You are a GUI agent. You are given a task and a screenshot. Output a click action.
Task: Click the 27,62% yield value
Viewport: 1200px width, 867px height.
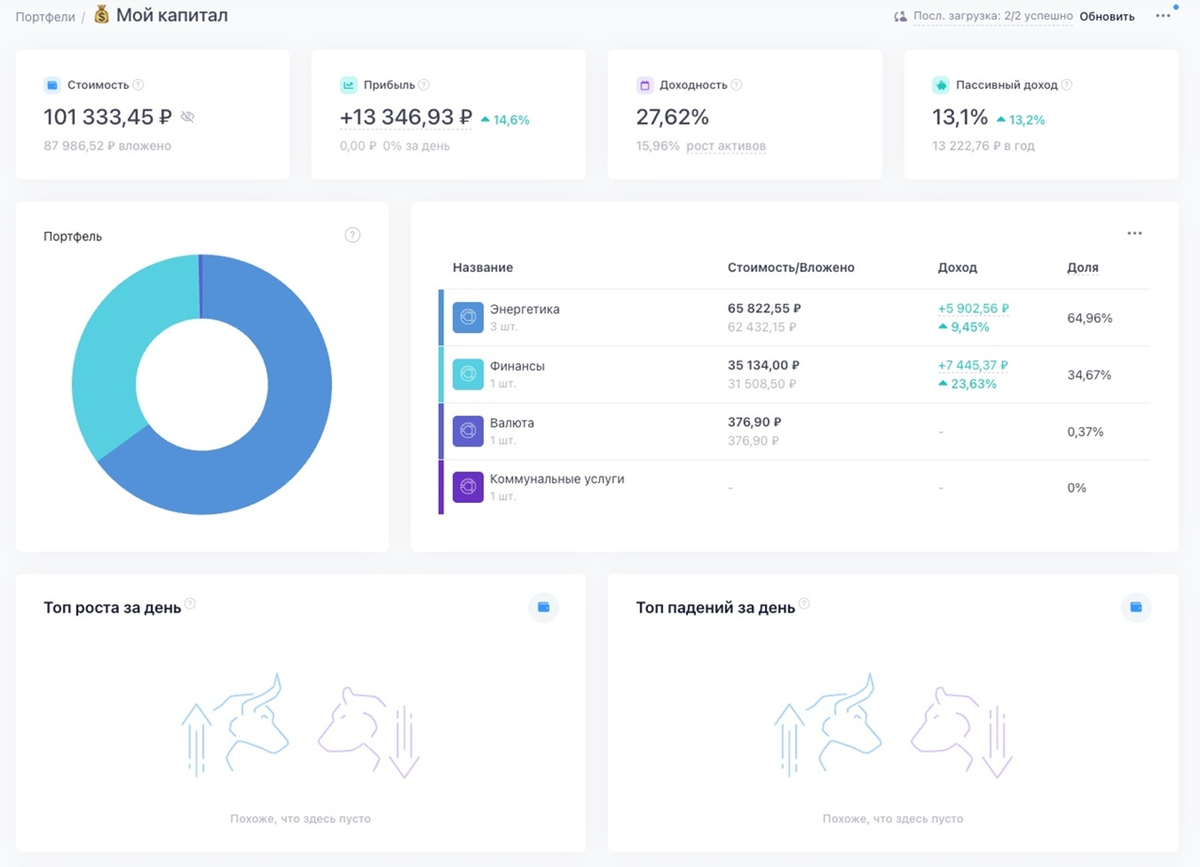pos(673,117)
